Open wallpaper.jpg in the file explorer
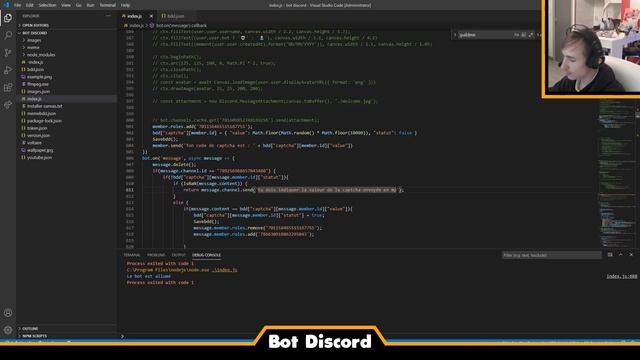This screenshot has width=640, height=360. [x=40, y=150]
